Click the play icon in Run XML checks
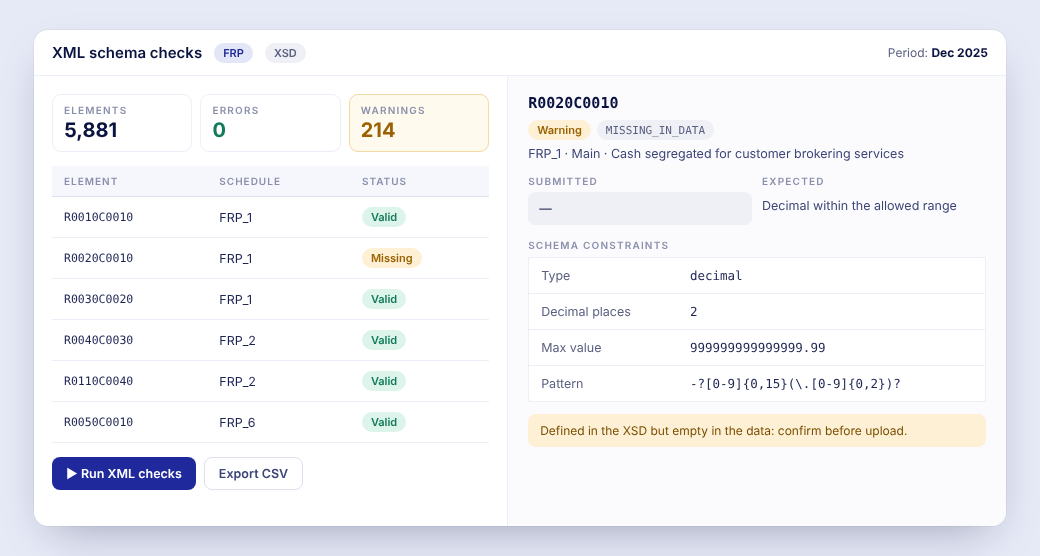The height and width of the screenshot is (556, 1040). point(72,474)
